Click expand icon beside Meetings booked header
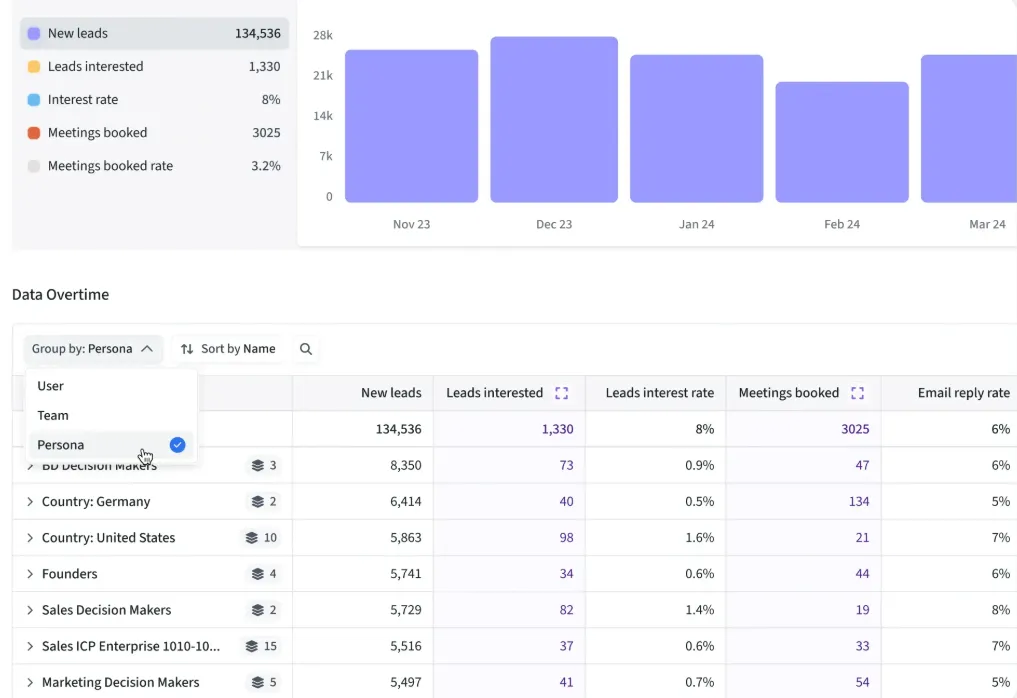 pyautogui.click(x=856, y=393)
